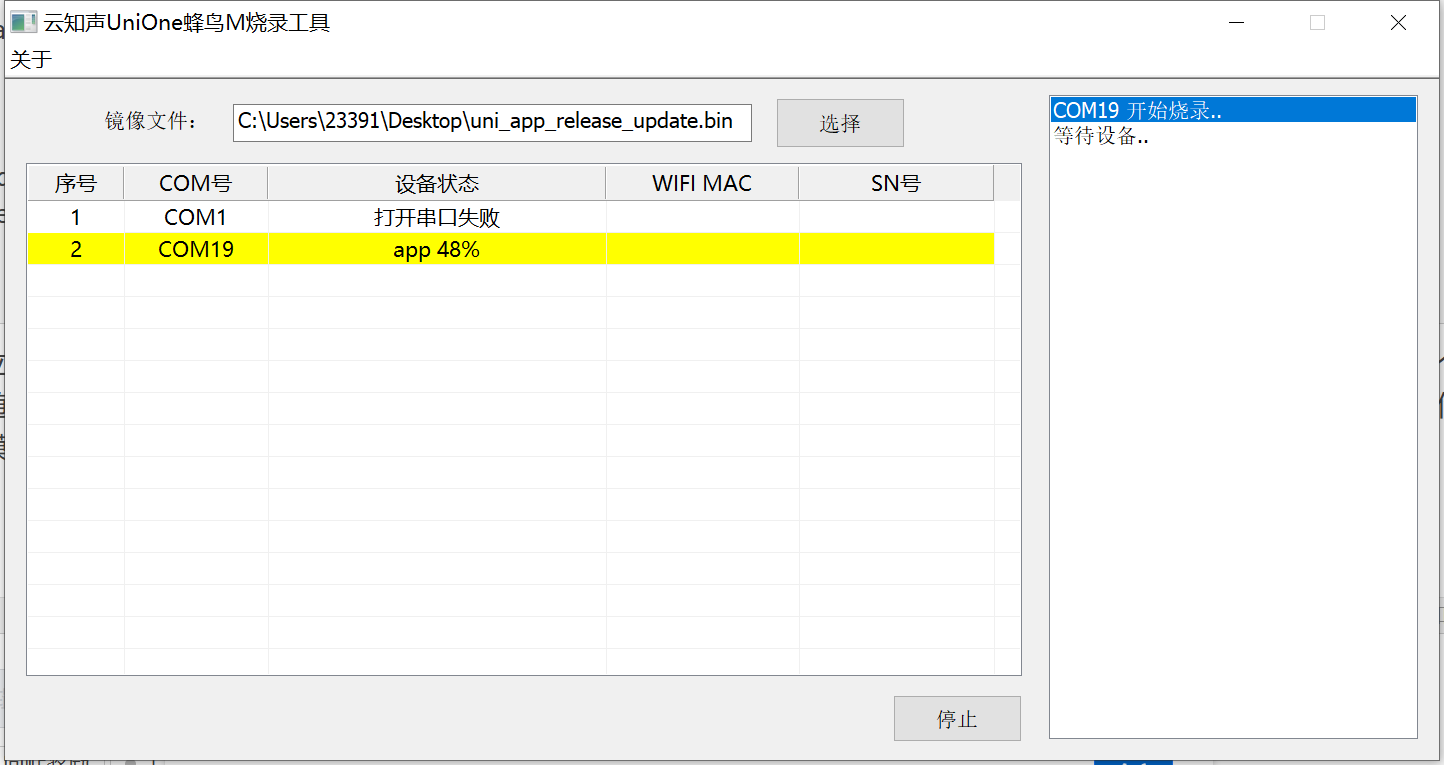The height and width of the screenshot is (765, 1444).
Task: Open the 关于 menu
Action: [x=31, y=60]
